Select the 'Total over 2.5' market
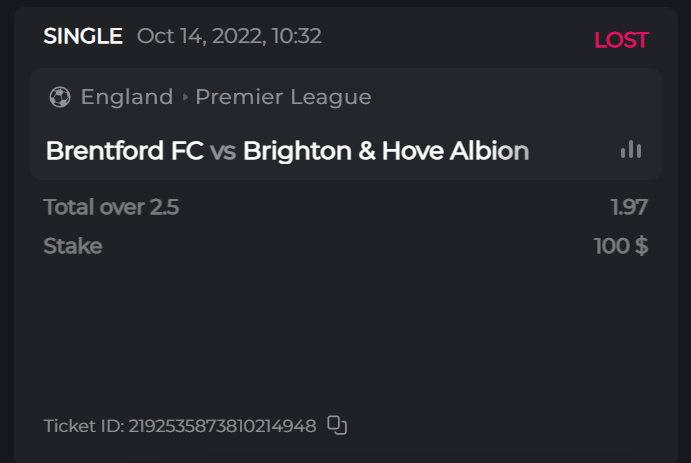The width and height of the screenshot is (691, 463). (x=111, y=208)
